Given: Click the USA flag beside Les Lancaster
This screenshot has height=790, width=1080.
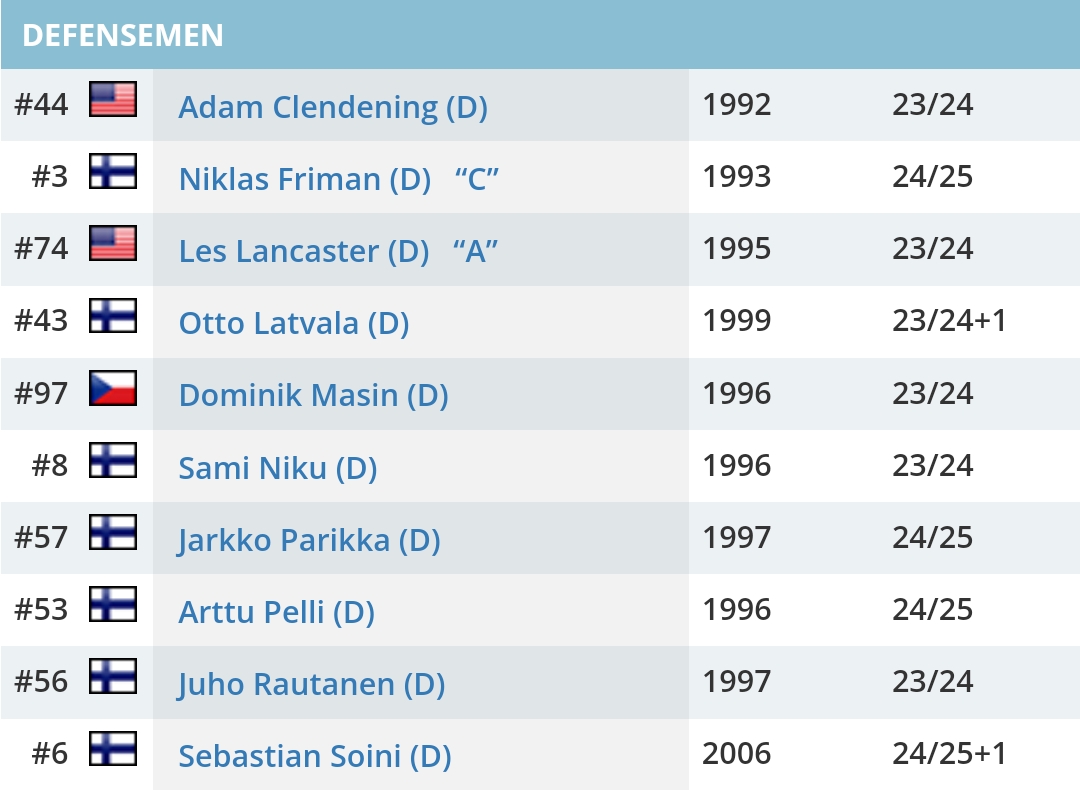Looking at the screenshot, I should [113, 244].
